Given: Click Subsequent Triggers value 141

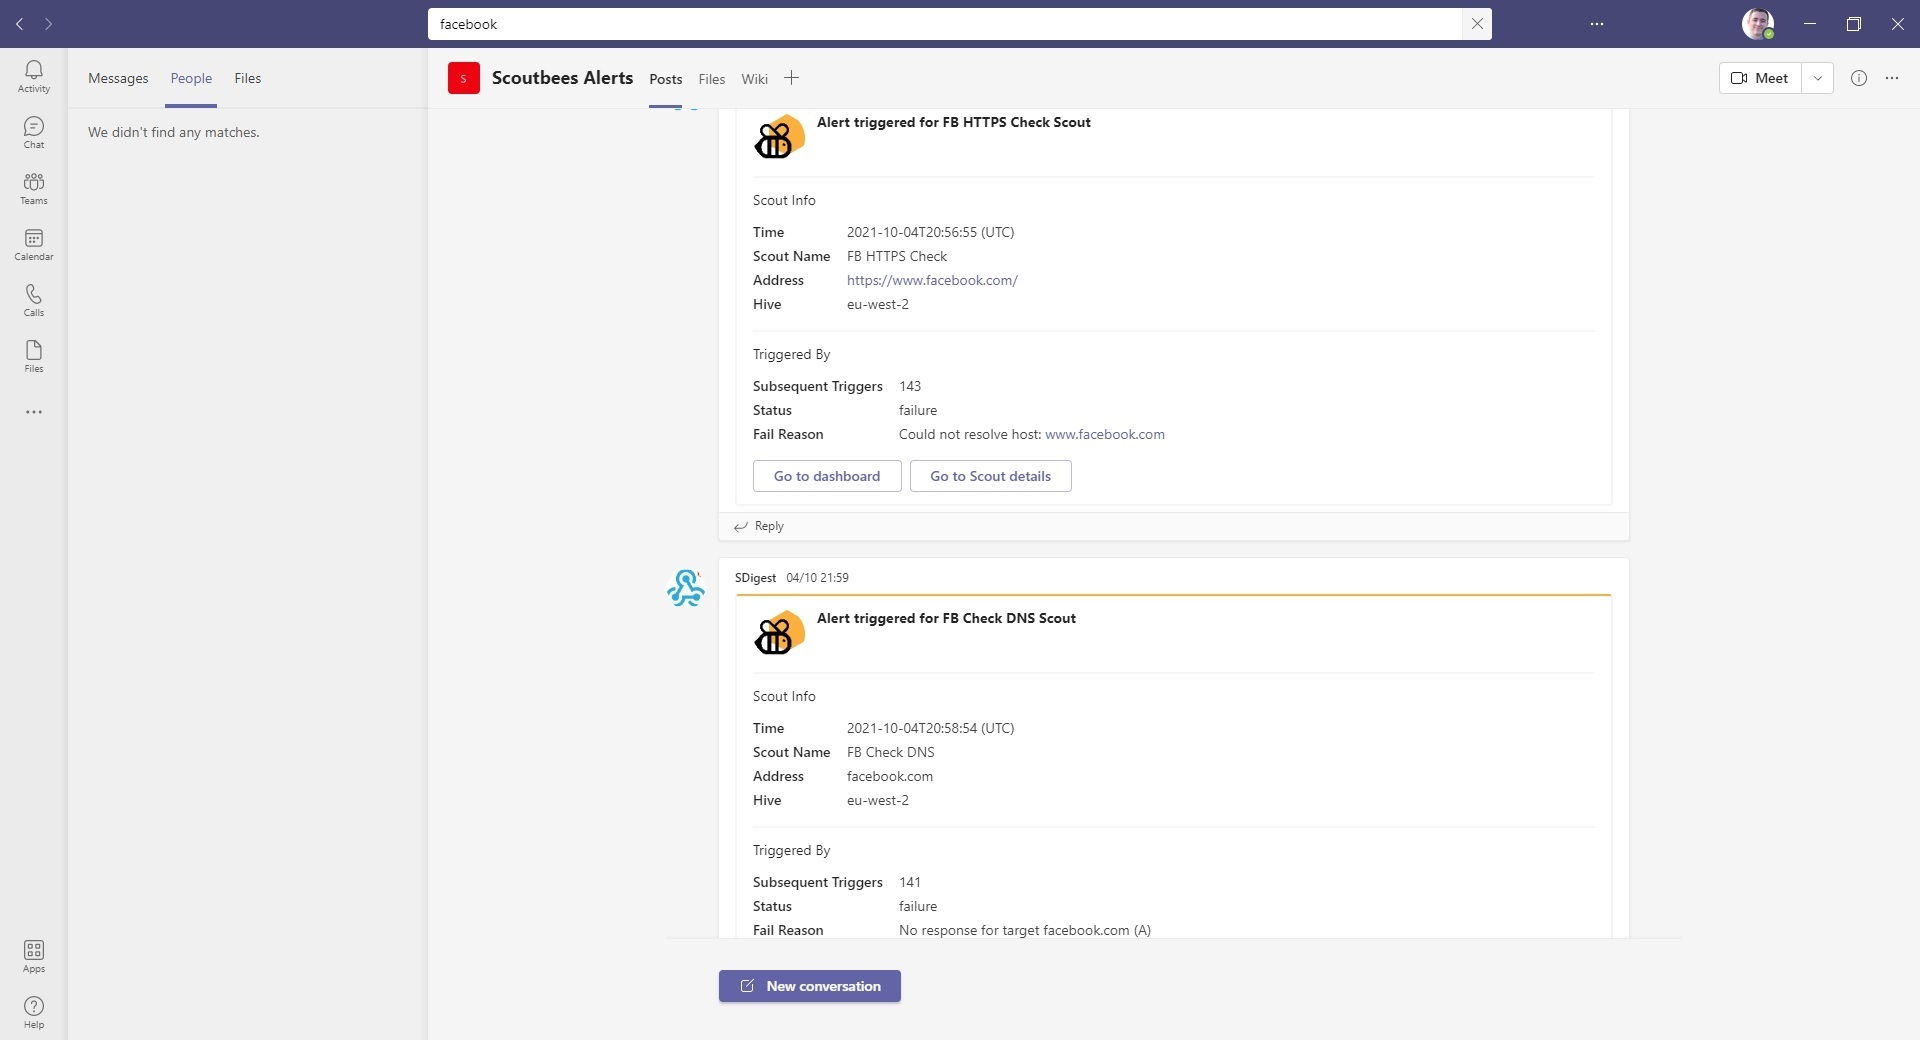Looking at the screenshot, I should 910,882.
